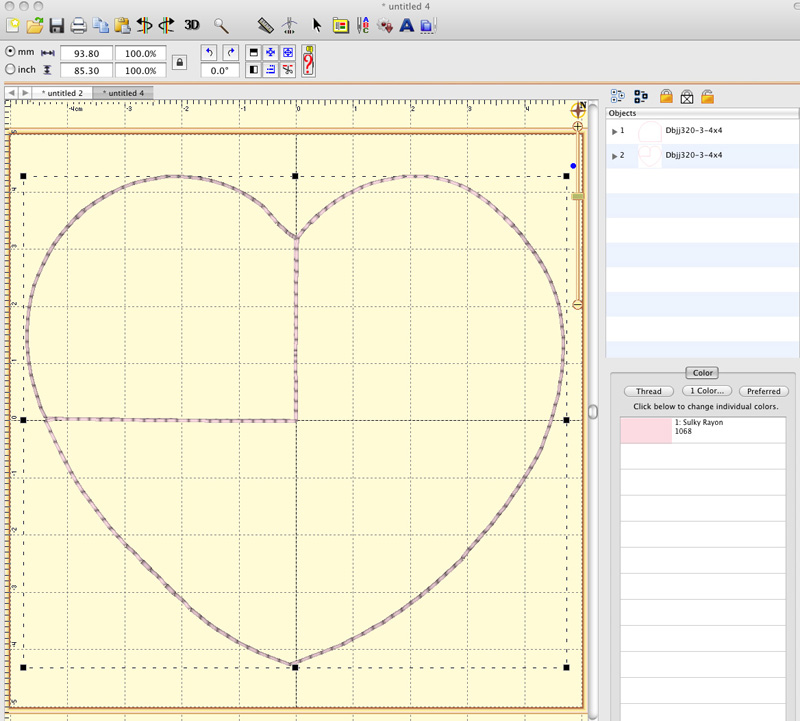Switch measurement units to inch

pos(10,69)
